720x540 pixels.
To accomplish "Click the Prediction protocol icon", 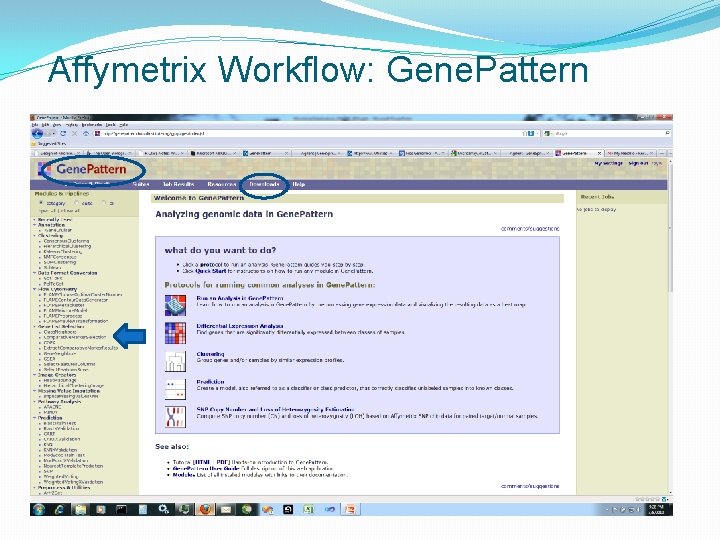I will tap(175, 389).
